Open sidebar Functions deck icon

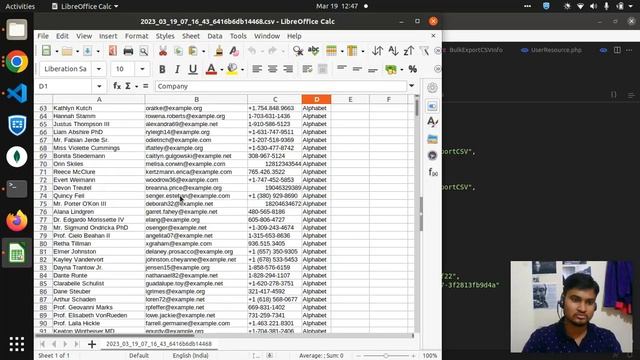(432, 172)
